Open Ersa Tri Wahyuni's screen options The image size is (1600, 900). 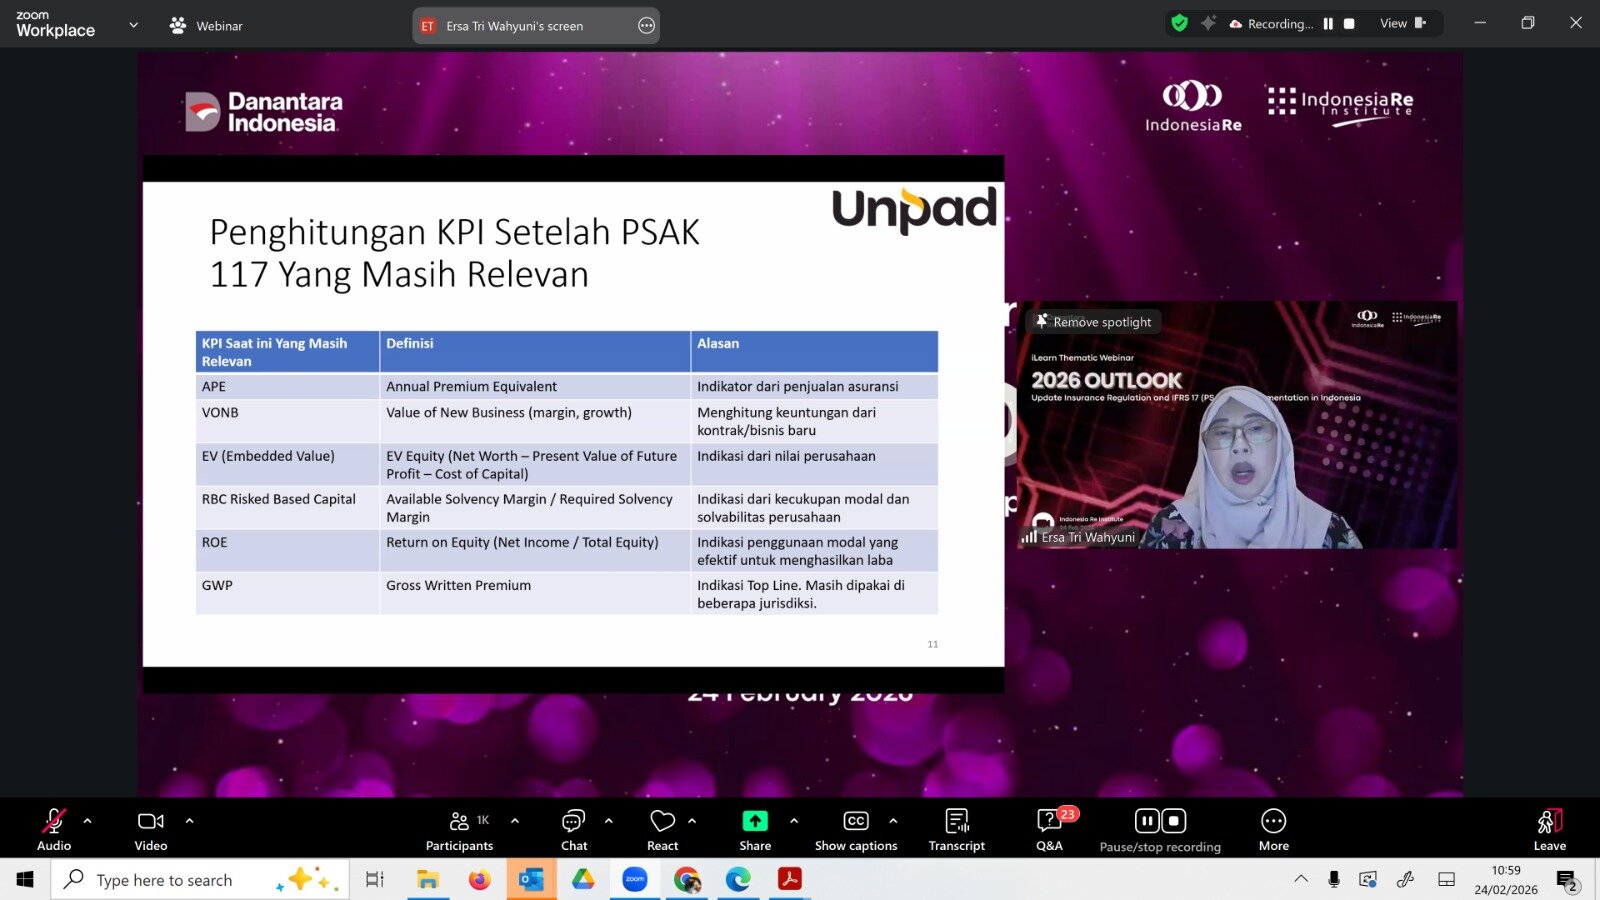tap(647, 26)
